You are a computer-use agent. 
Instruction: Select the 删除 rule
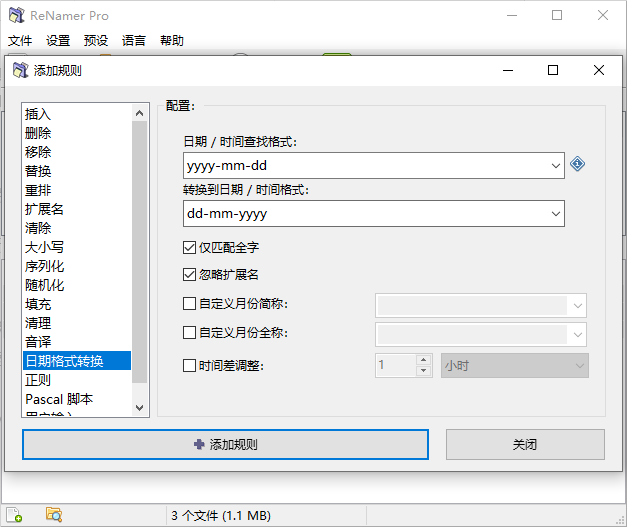(x=77, y=133)
